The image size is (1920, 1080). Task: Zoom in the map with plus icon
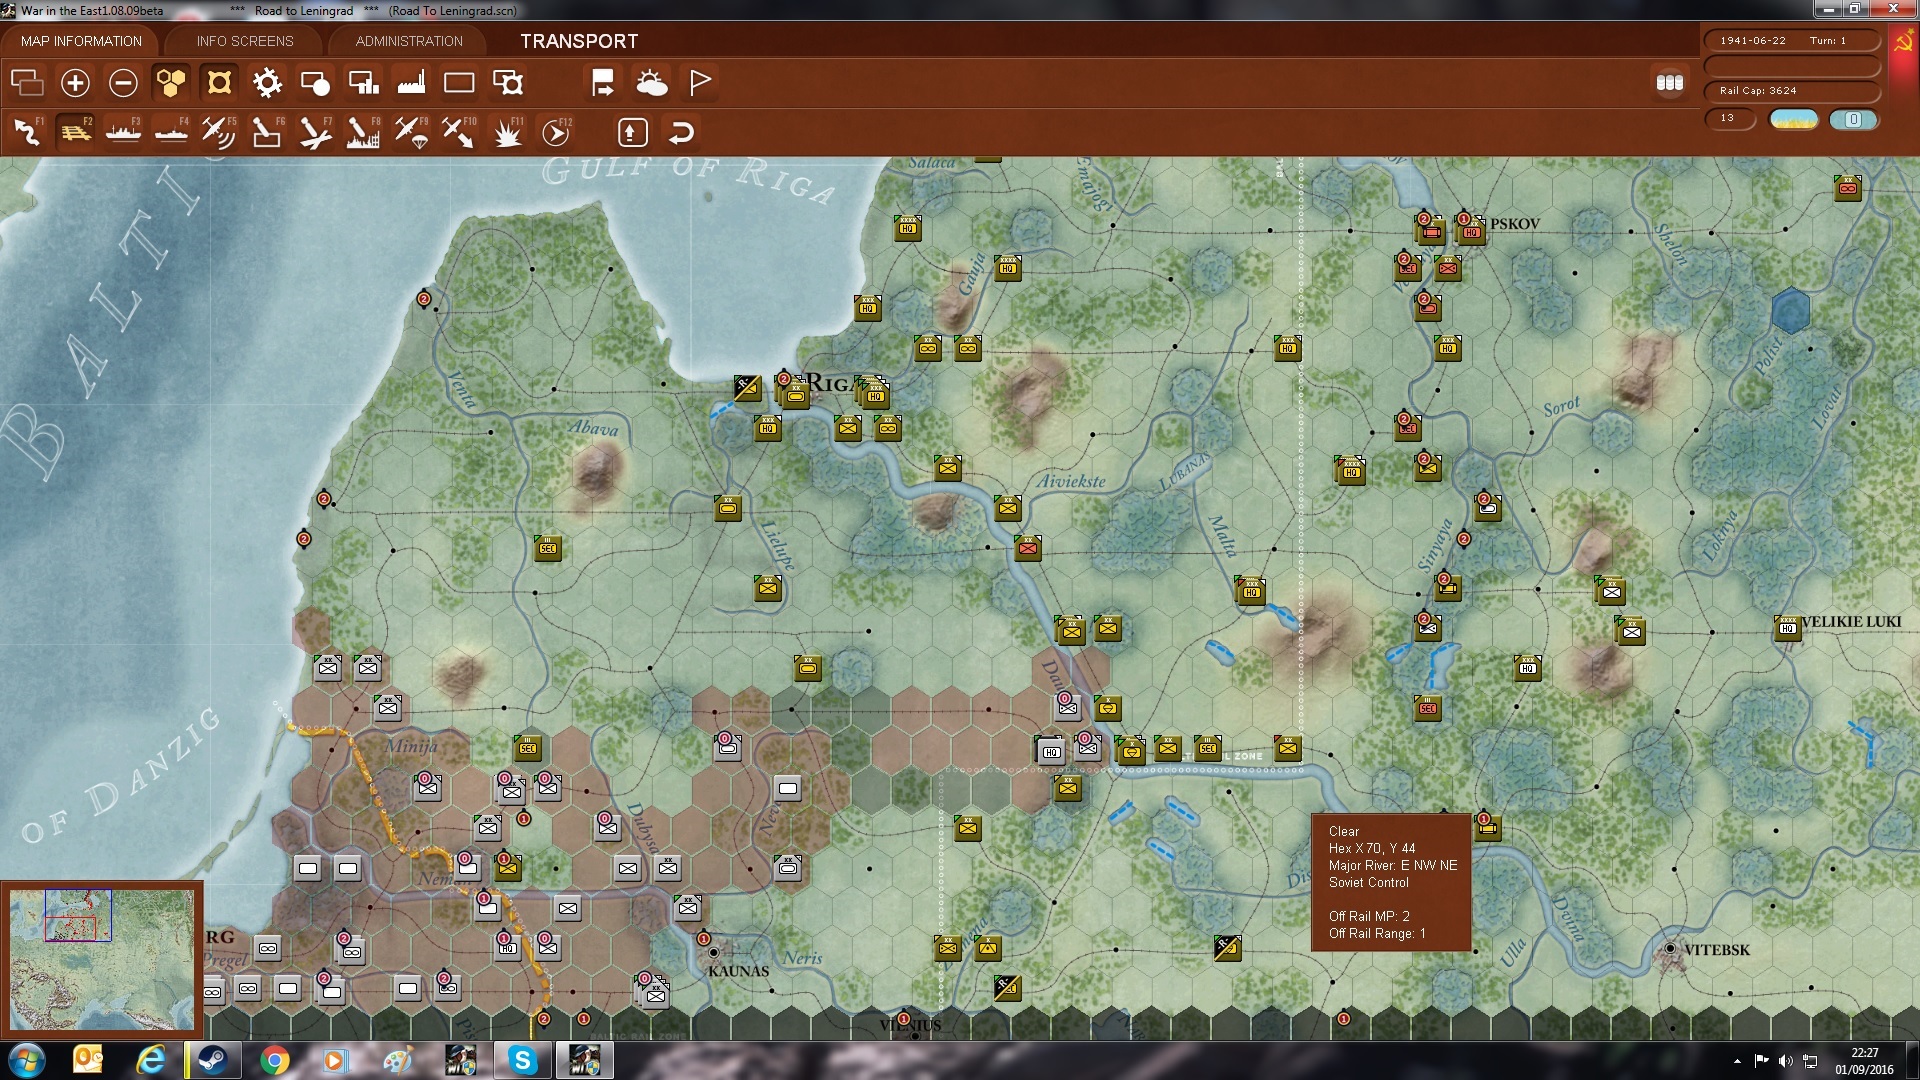[75, 83]
